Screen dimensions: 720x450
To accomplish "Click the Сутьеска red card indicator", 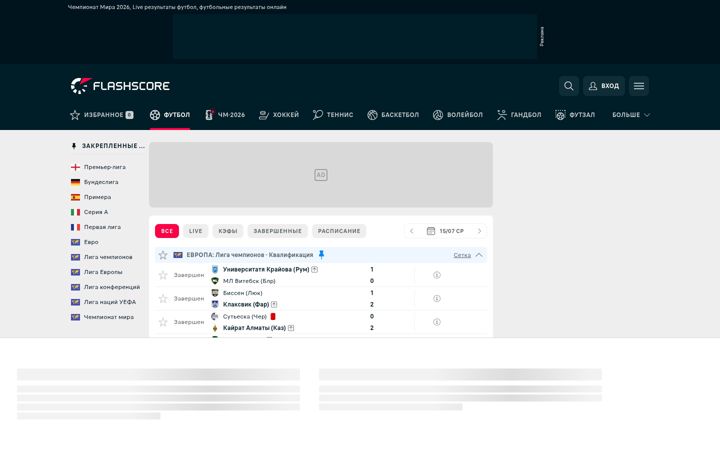I will 273,316.
